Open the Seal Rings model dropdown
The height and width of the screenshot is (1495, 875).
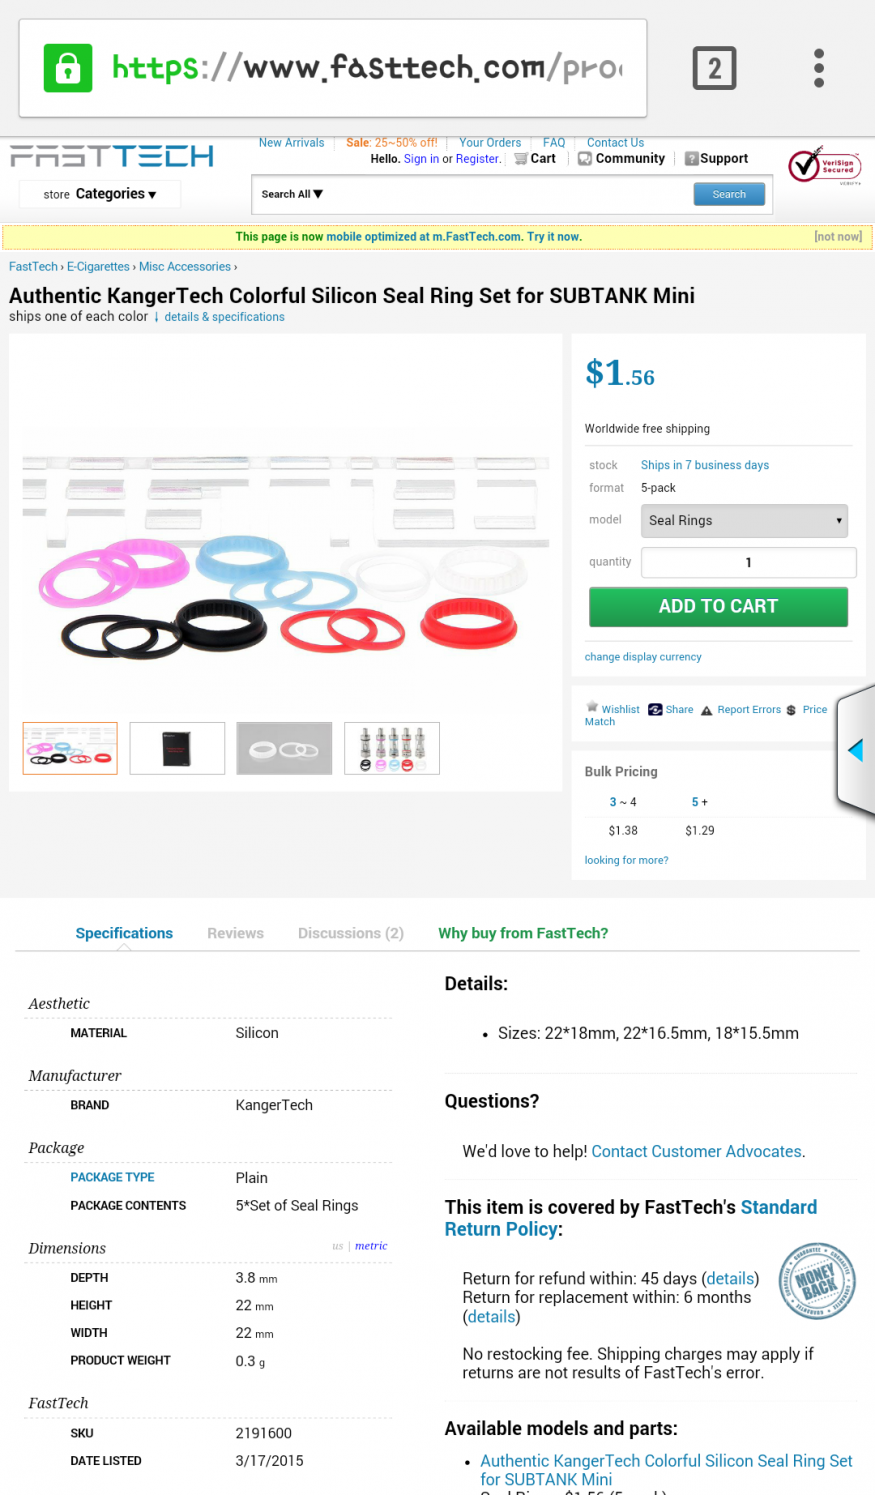coord(744,520)
